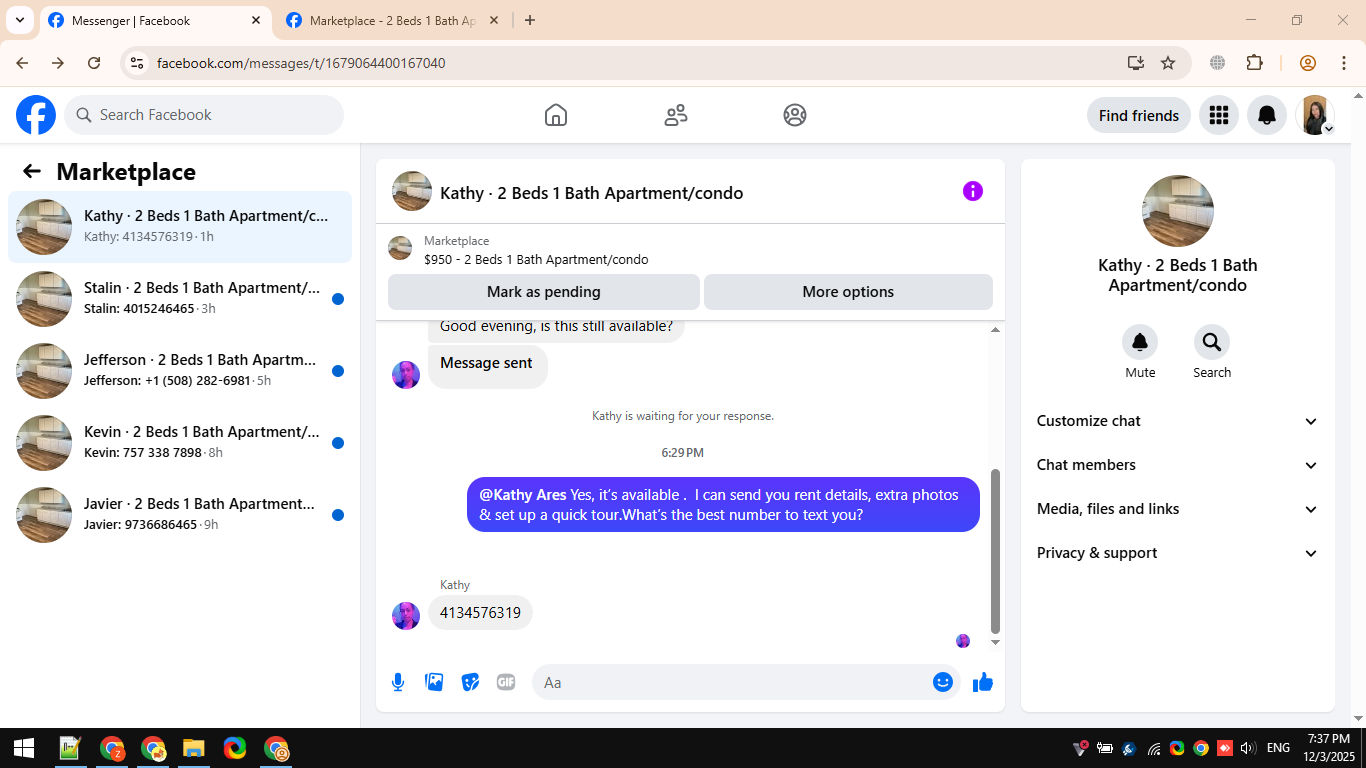
Task: Expand Media, files and links section
Action: click(1178, 509)
